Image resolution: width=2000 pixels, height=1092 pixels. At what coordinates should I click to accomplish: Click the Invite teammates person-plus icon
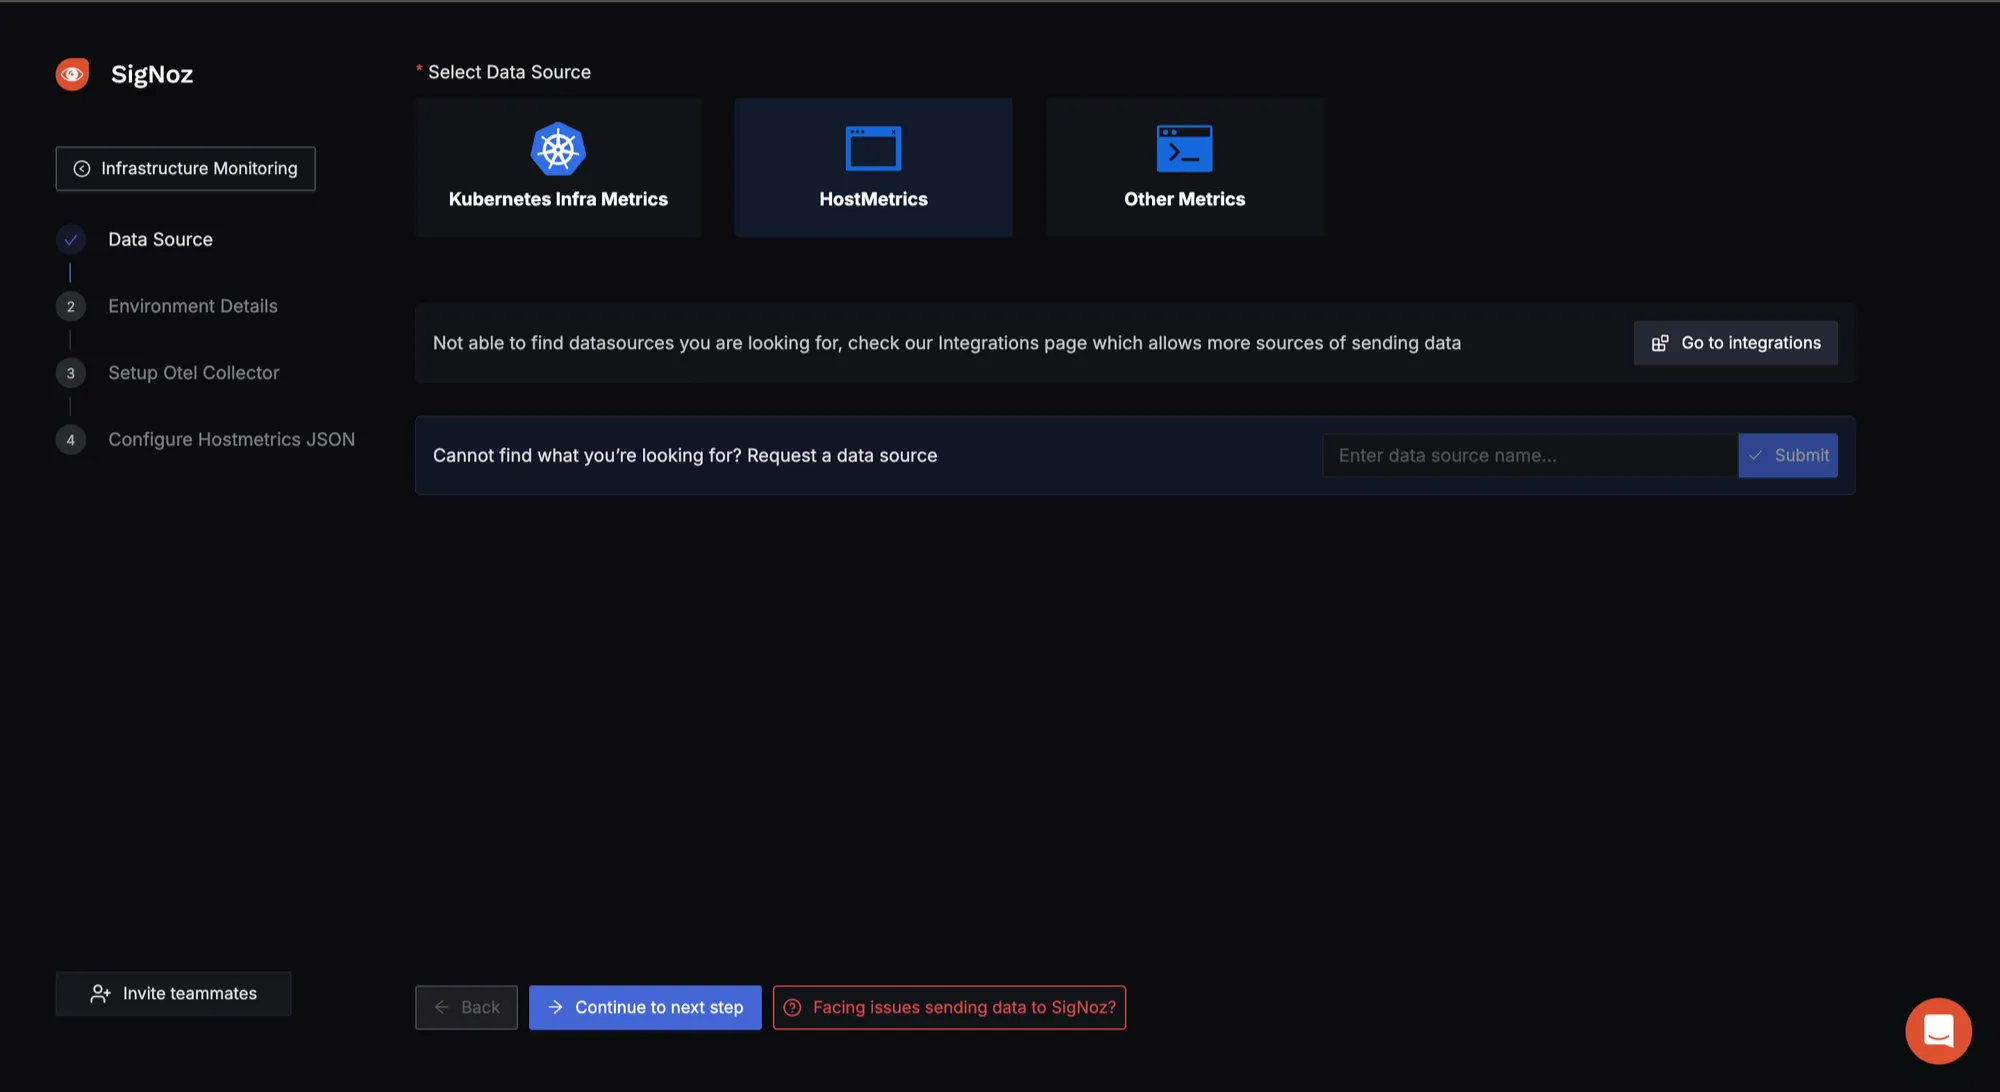point(100,993)
